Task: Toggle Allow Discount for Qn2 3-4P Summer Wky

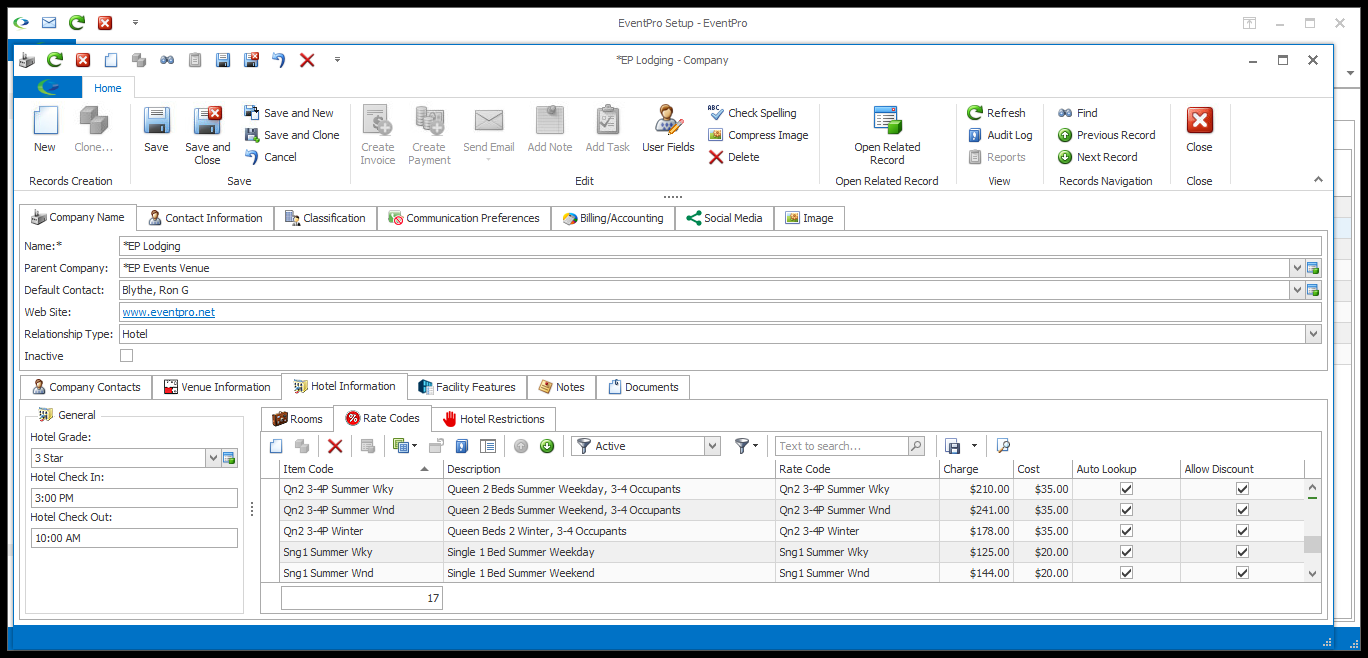Action: coord(1242,489)
